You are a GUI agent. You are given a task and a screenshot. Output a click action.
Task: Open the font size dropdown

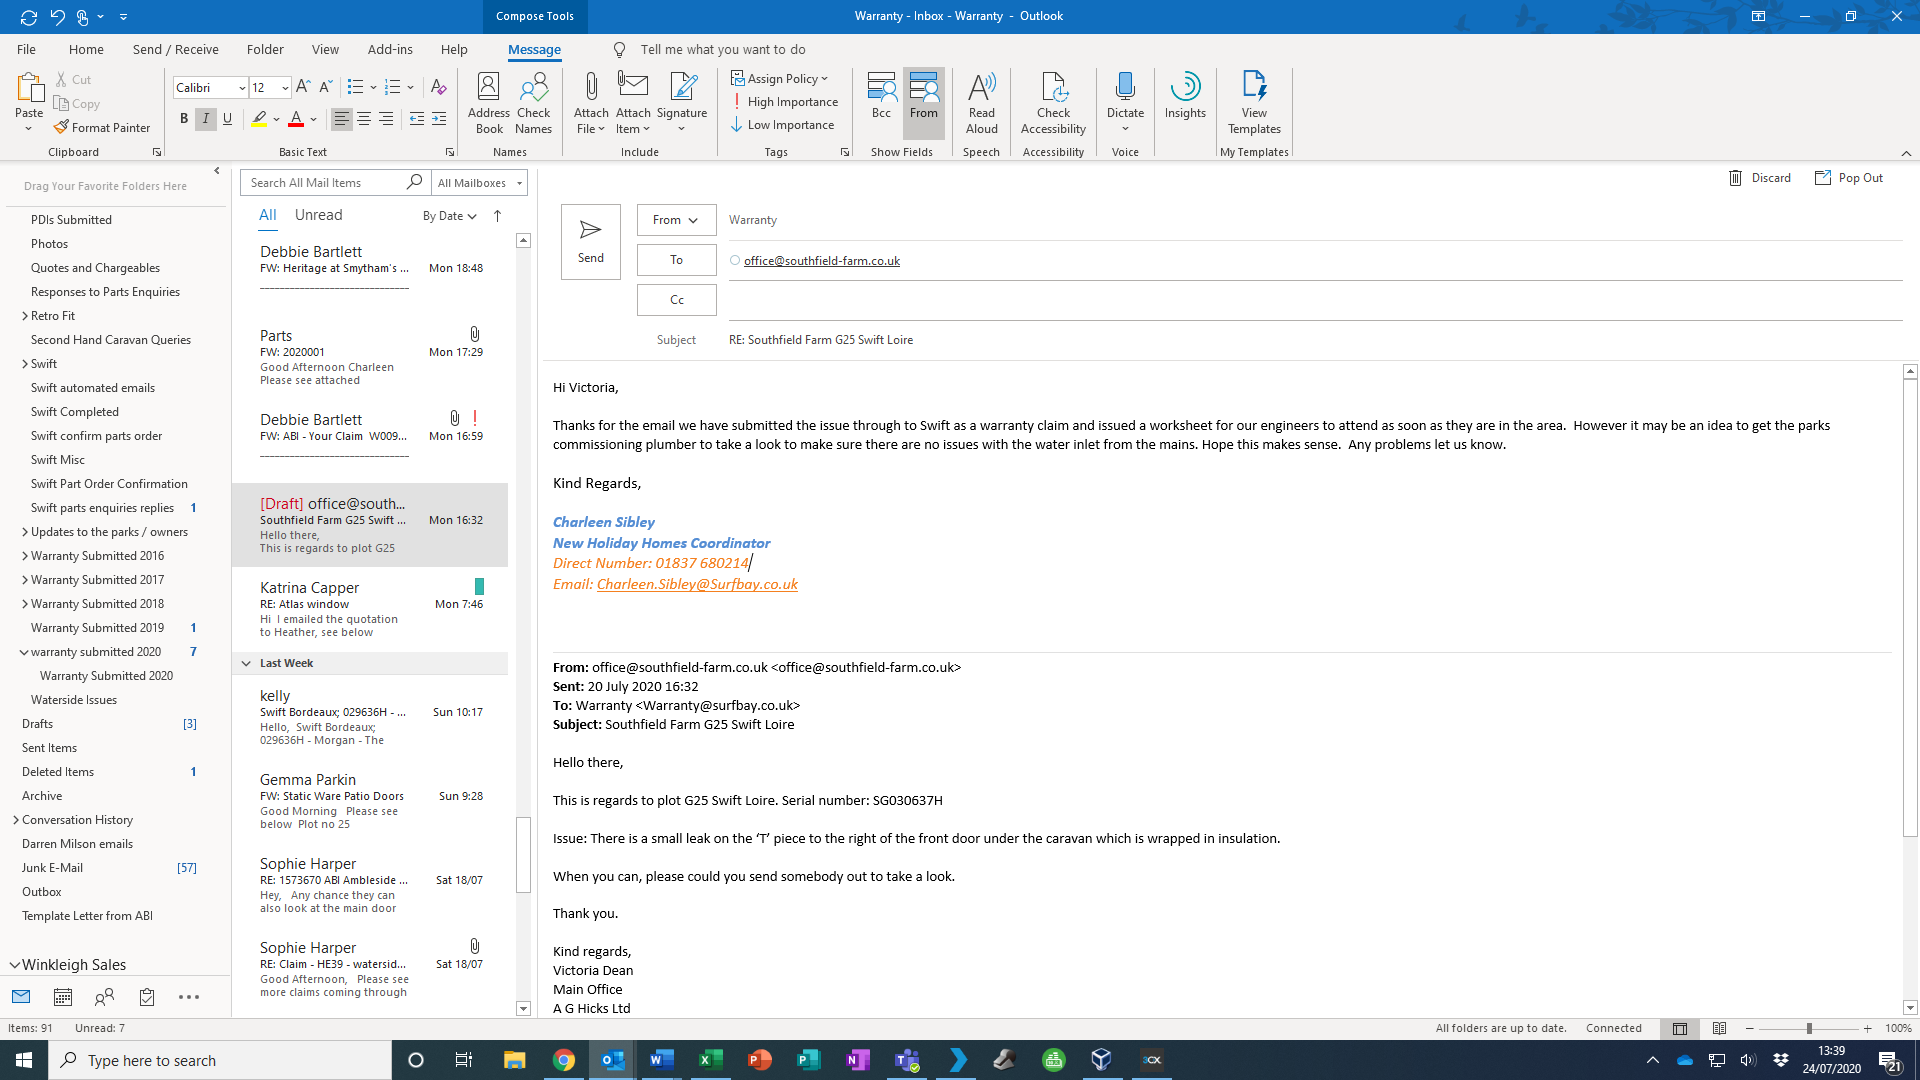click(x=285, y=88)
